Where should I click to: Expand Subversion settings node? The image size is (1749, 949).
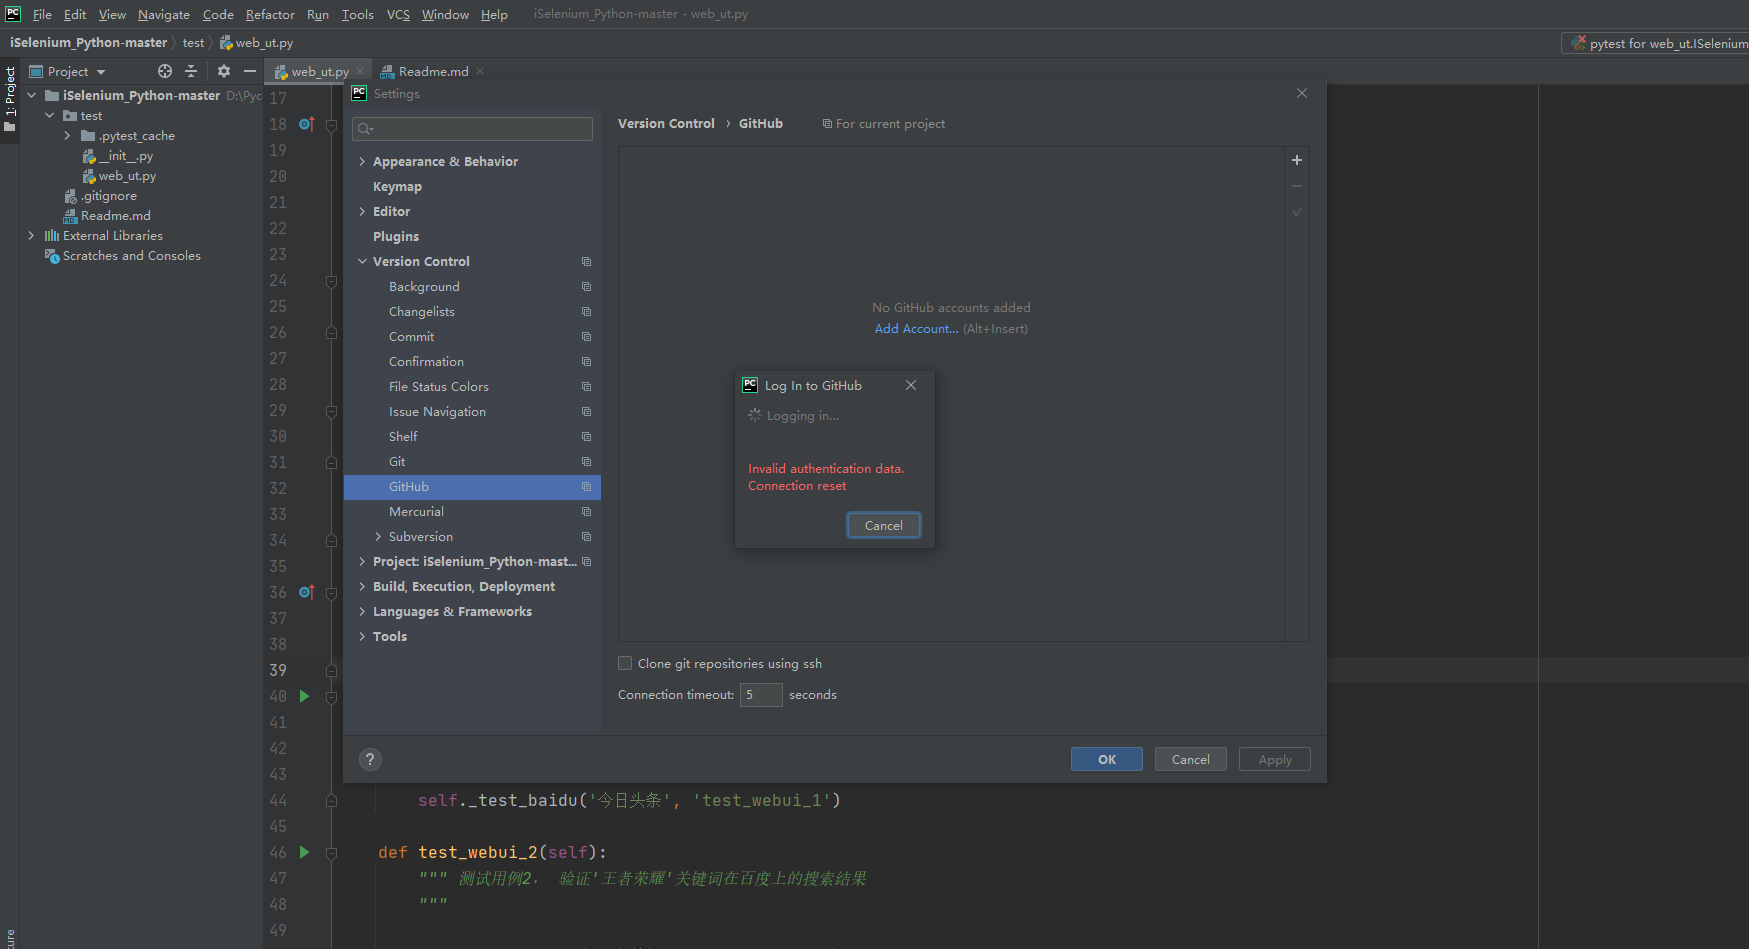378,537
